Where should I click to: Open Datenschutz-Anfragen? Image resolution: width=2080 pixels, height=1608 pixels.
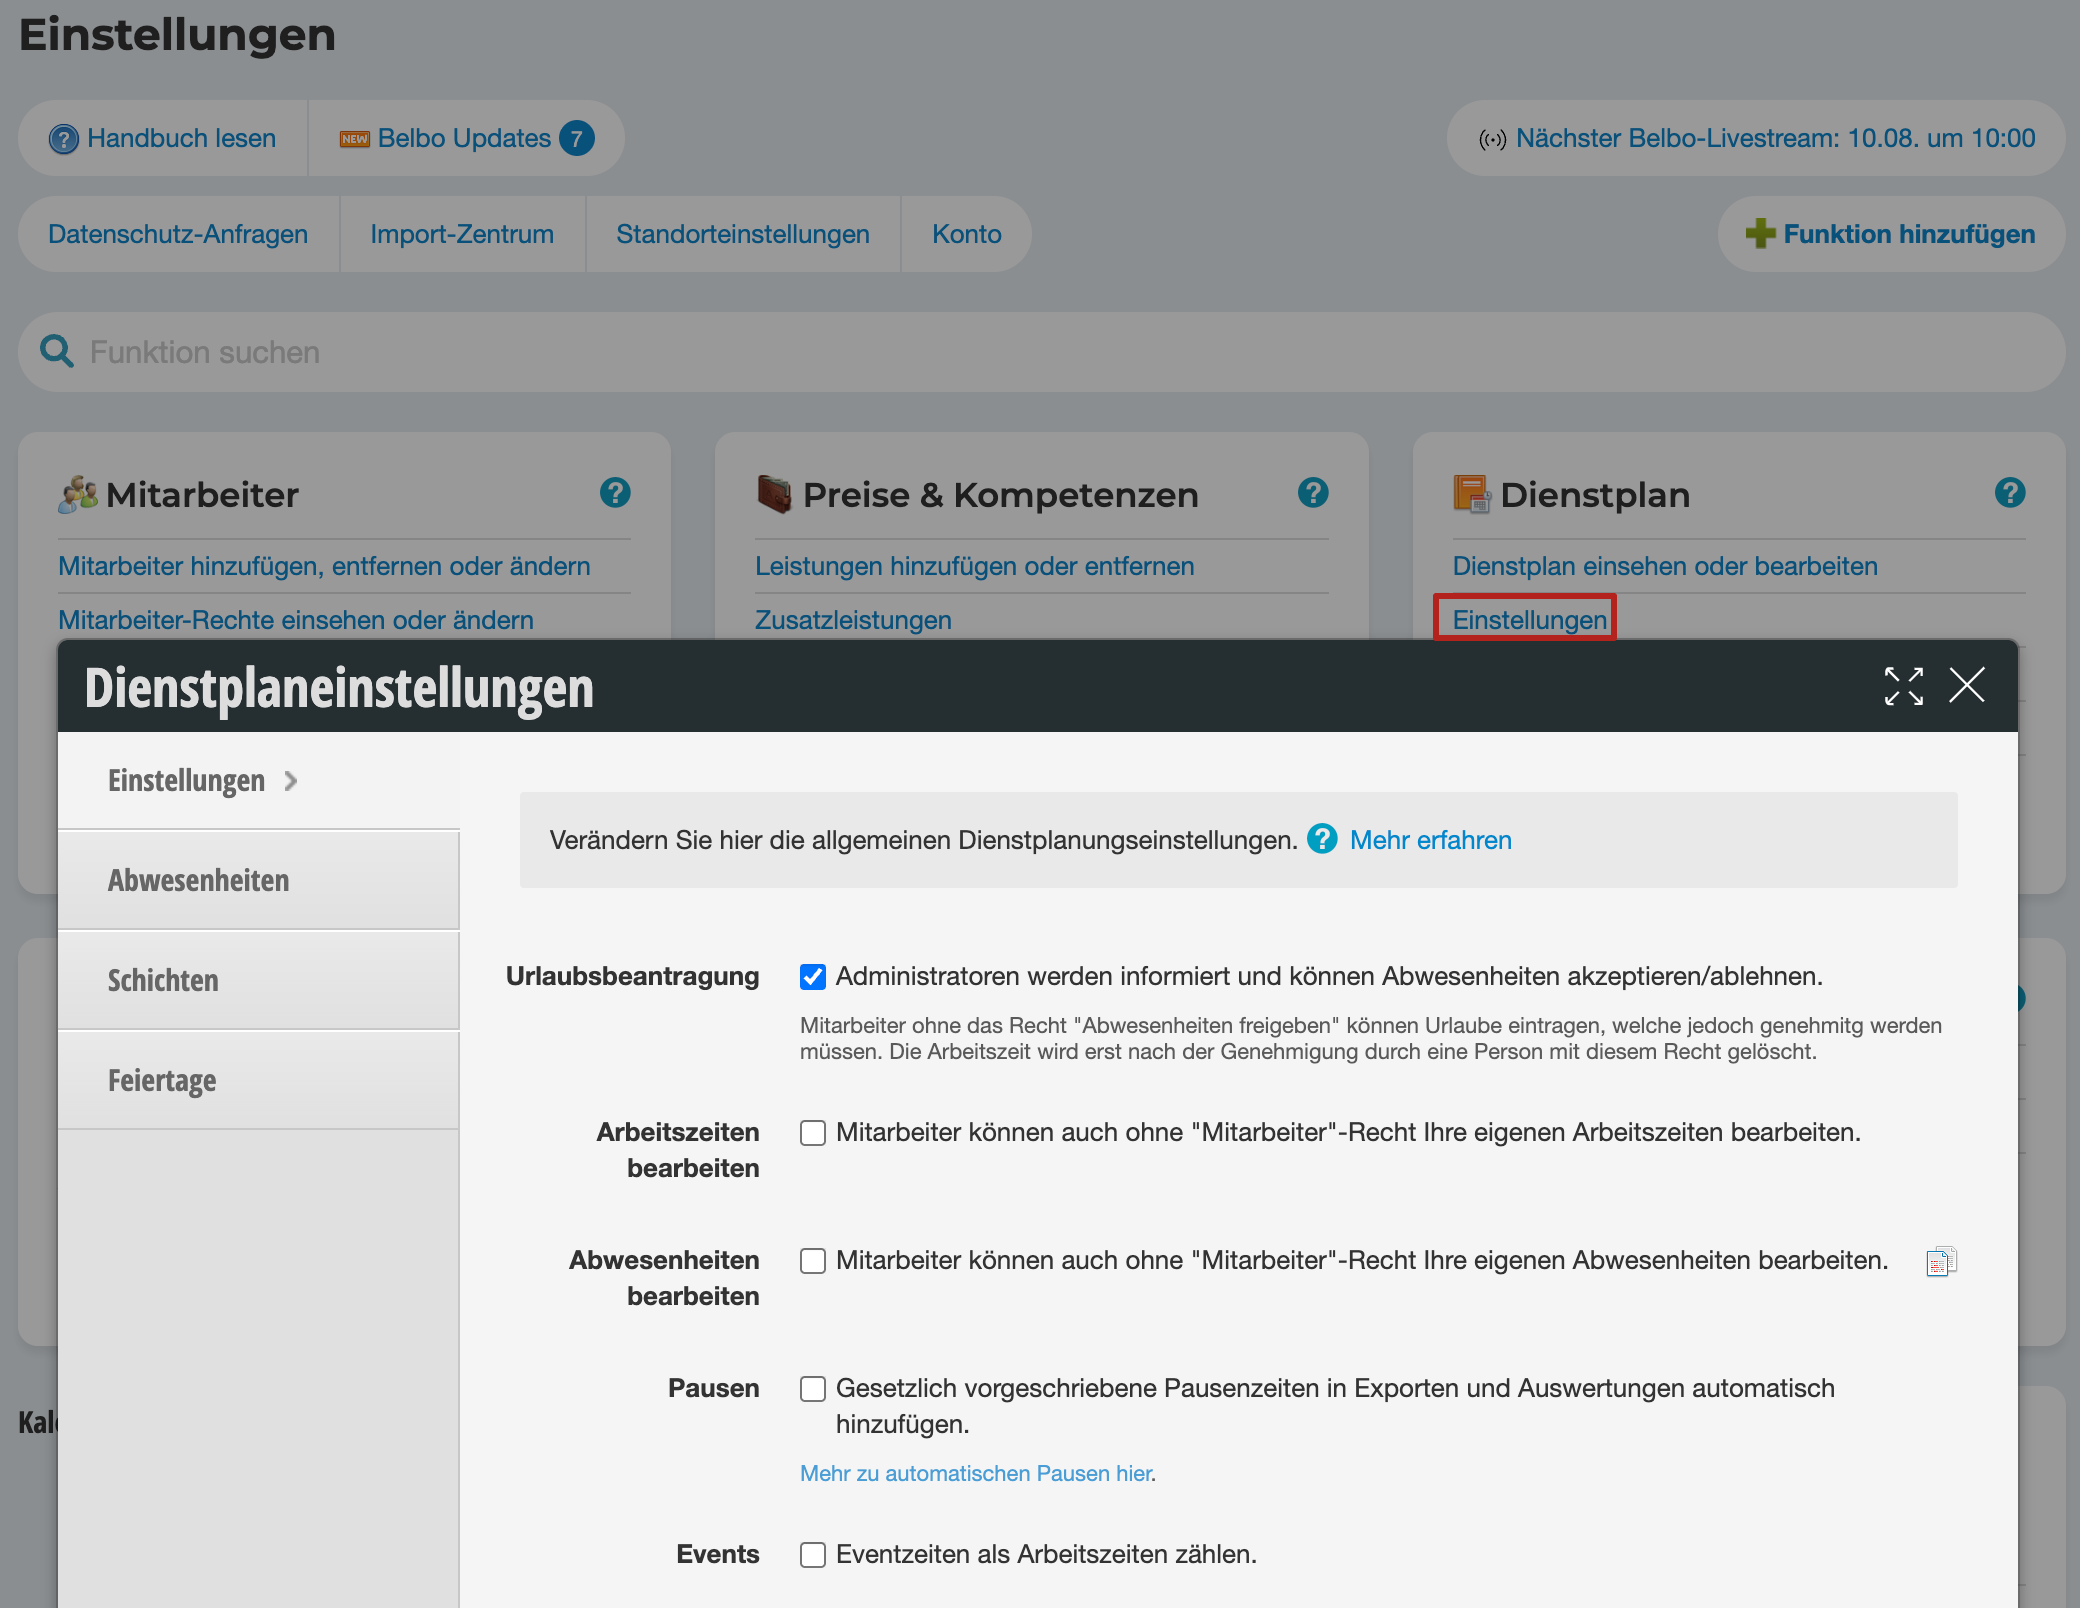(178, 234)
